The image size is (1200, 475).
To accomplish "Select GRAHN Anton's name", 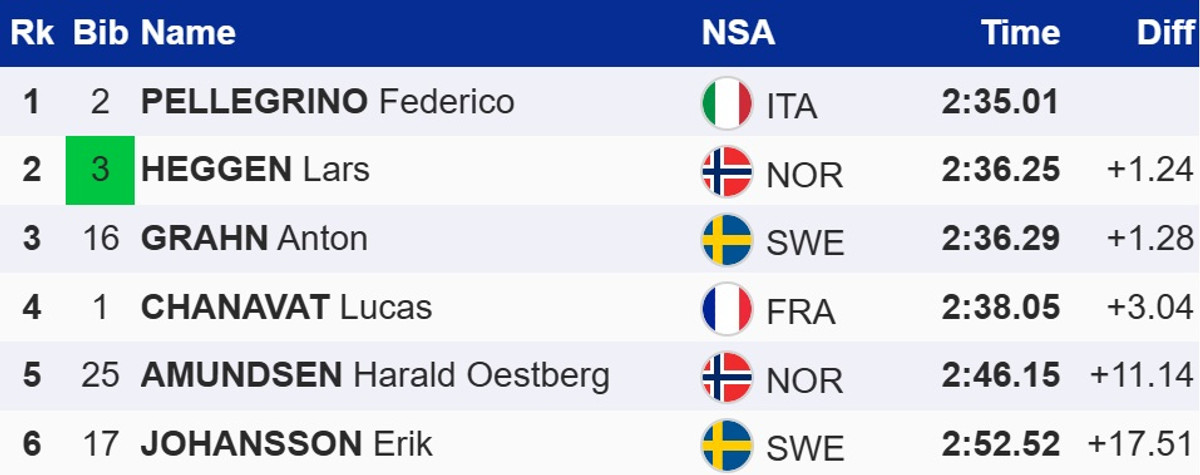I will coord(254,238).
